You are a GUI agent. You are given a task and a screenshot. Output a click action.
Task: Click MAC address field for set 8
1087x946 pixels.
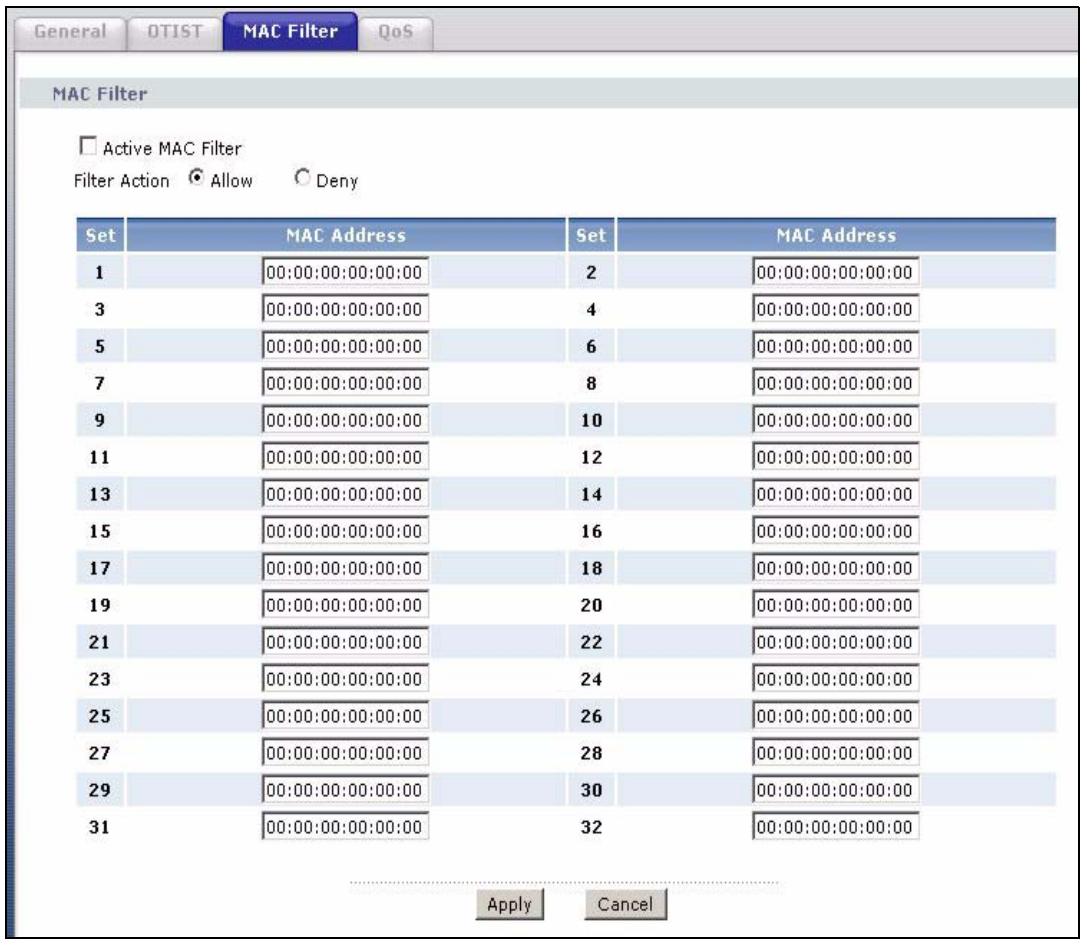point(835,383)
